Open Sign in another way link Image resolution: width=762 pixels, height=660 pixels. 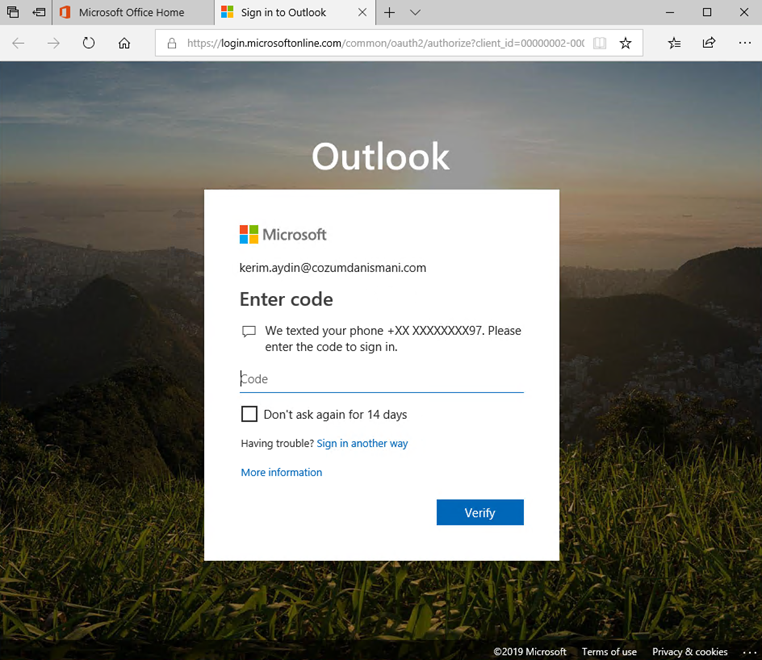click(x=362, y=443)
